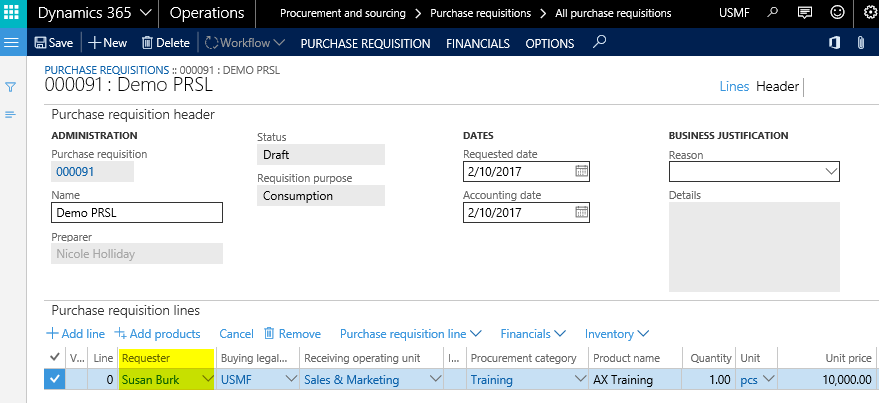Switch to the Lines view
Screen dimensions: 879x403
point(734,86)
